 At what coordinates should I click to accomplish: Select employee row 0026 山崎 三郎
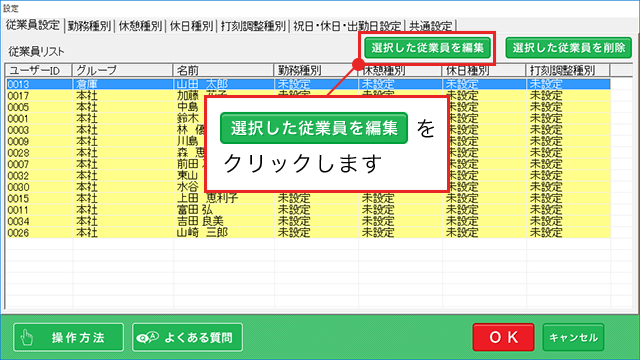[308, 233]
